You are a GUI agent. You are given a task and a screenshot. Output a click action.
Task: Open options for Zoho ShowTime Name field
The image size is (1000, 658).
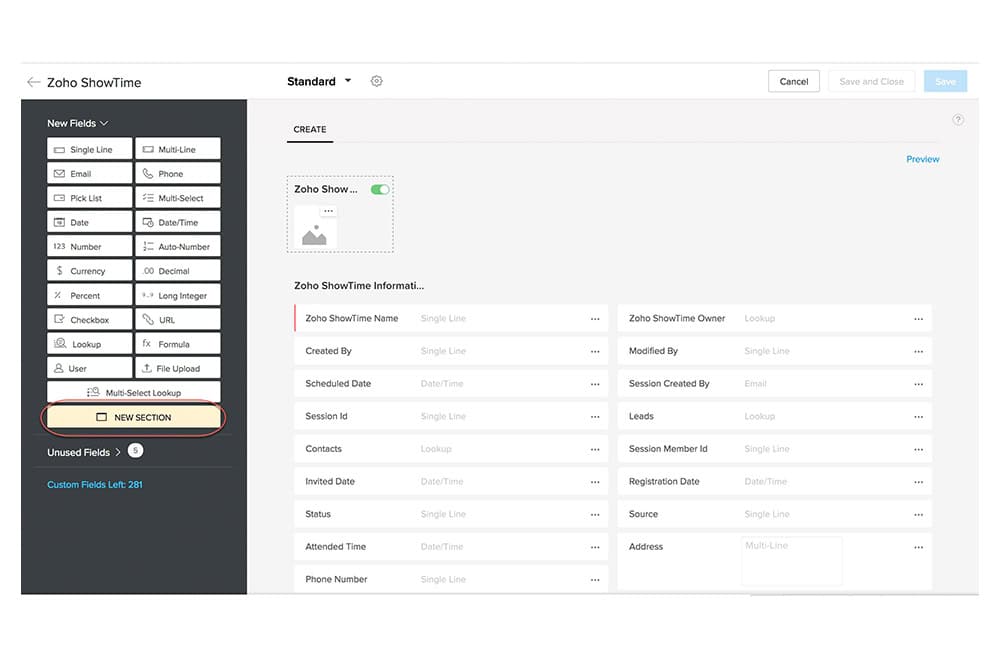(x=595, y=319)
